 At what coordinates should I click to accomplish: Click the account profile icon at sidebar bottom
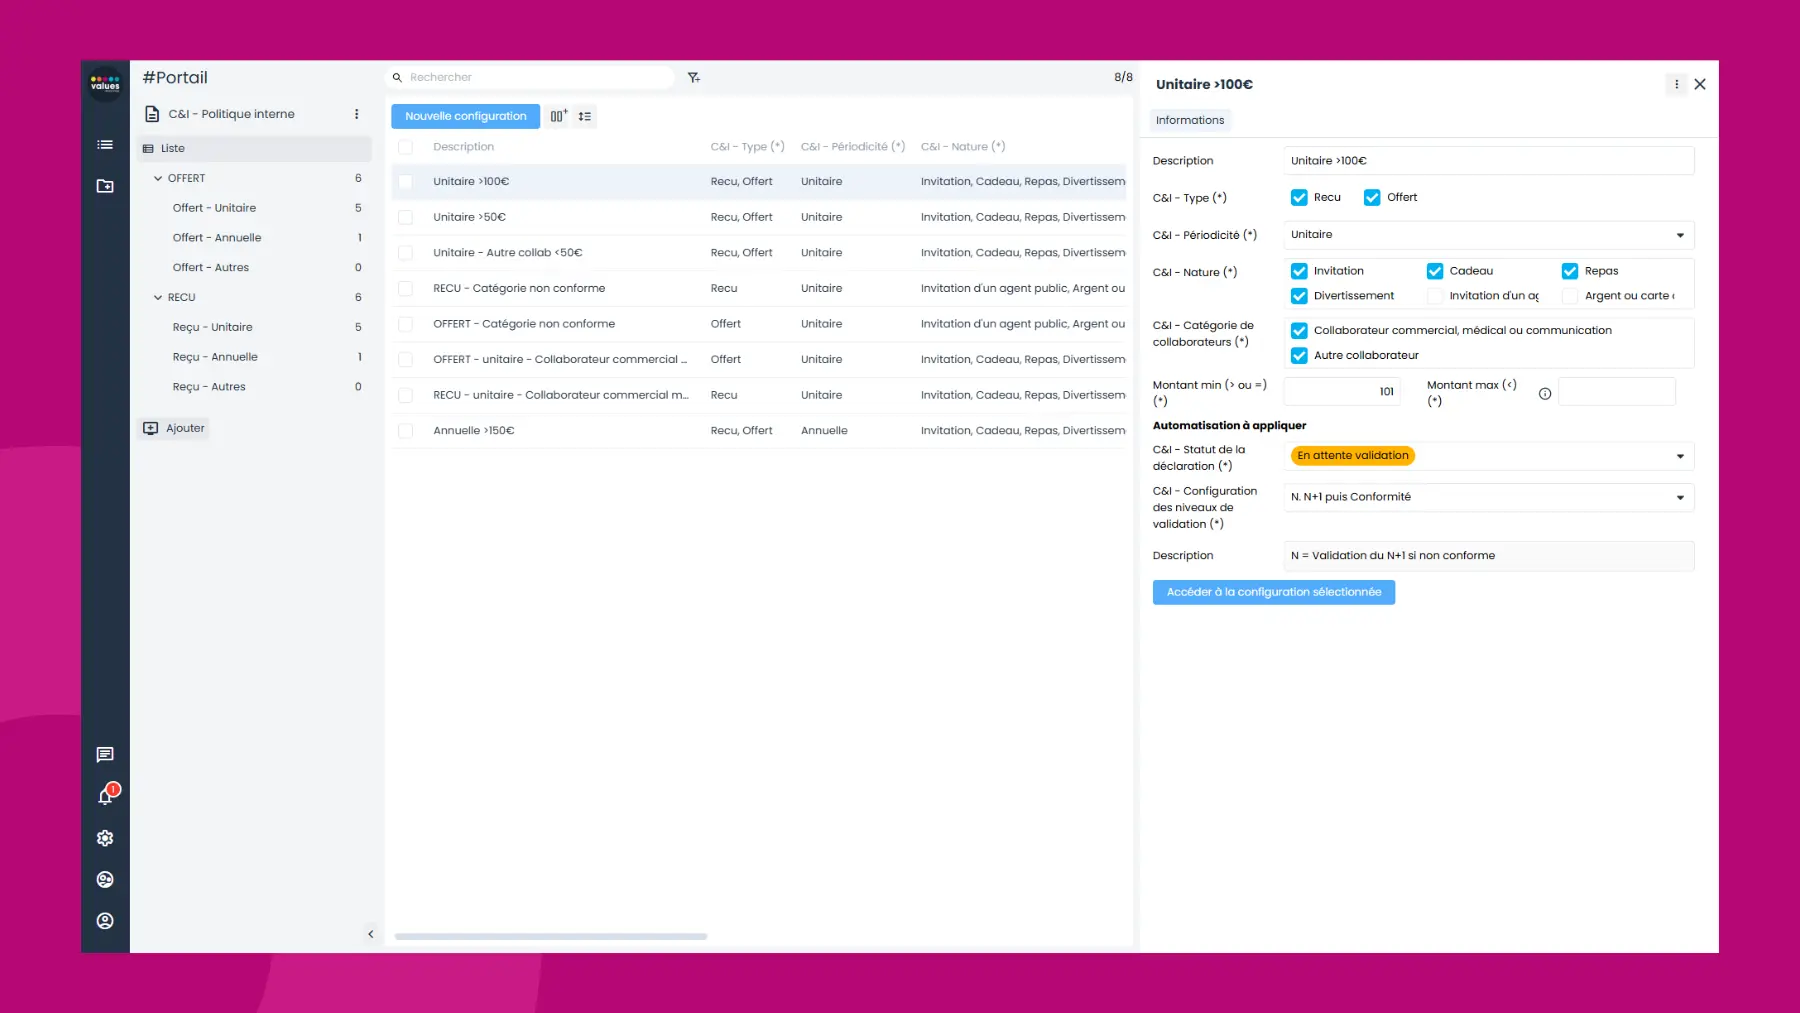point(105,920)
